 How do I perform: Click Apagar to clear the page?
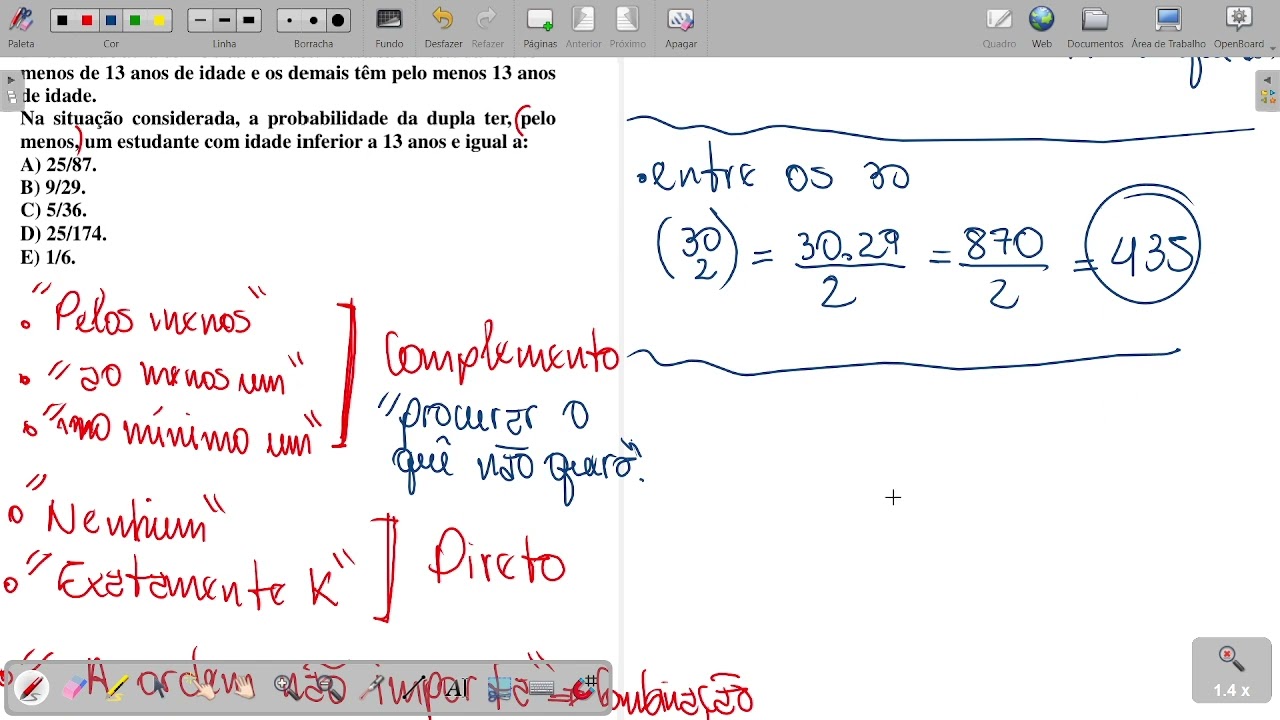pyautogui.click(x=681, y=27)
